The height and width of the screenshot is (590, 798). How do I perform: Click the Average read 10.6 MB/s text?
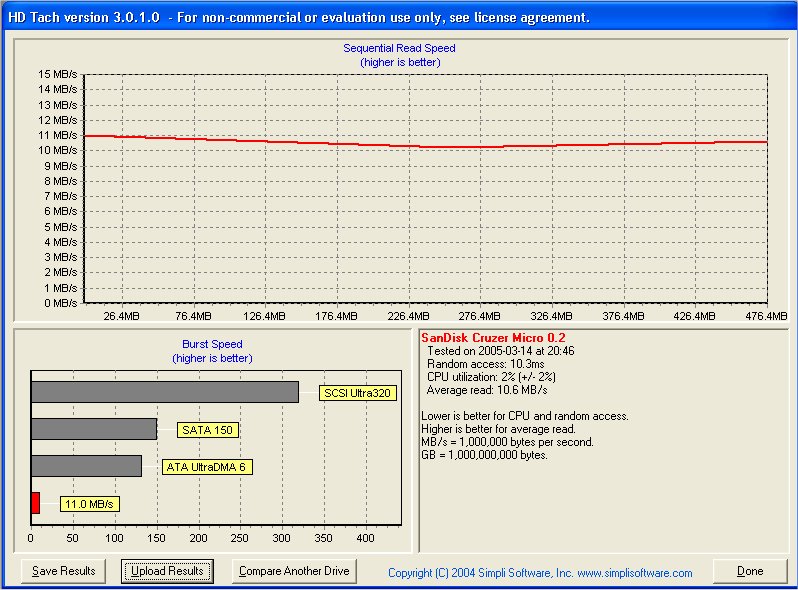tap(487, 390)
